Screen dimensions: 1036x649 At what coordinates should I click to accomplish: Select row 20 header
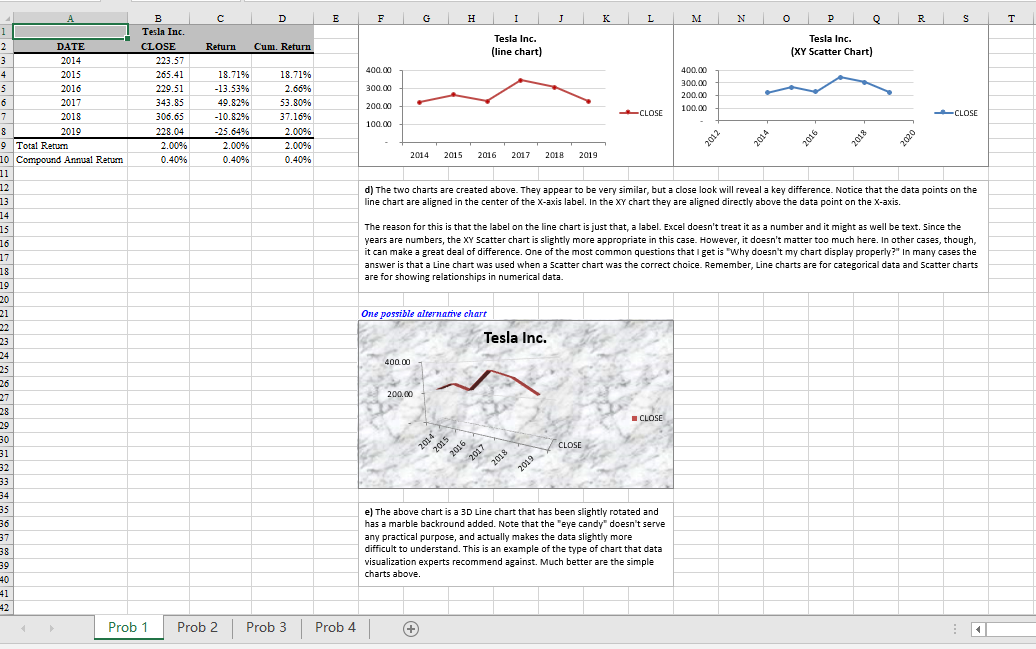pos(6,299)
